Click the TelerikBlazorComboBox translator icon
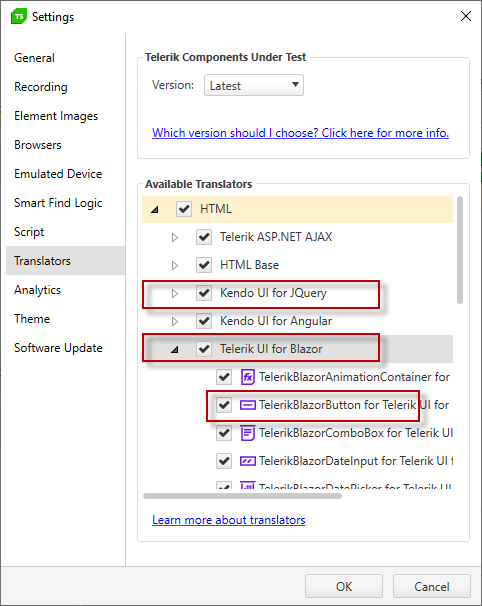This screenshot has height=606, width=482. (x=248, y=433)
